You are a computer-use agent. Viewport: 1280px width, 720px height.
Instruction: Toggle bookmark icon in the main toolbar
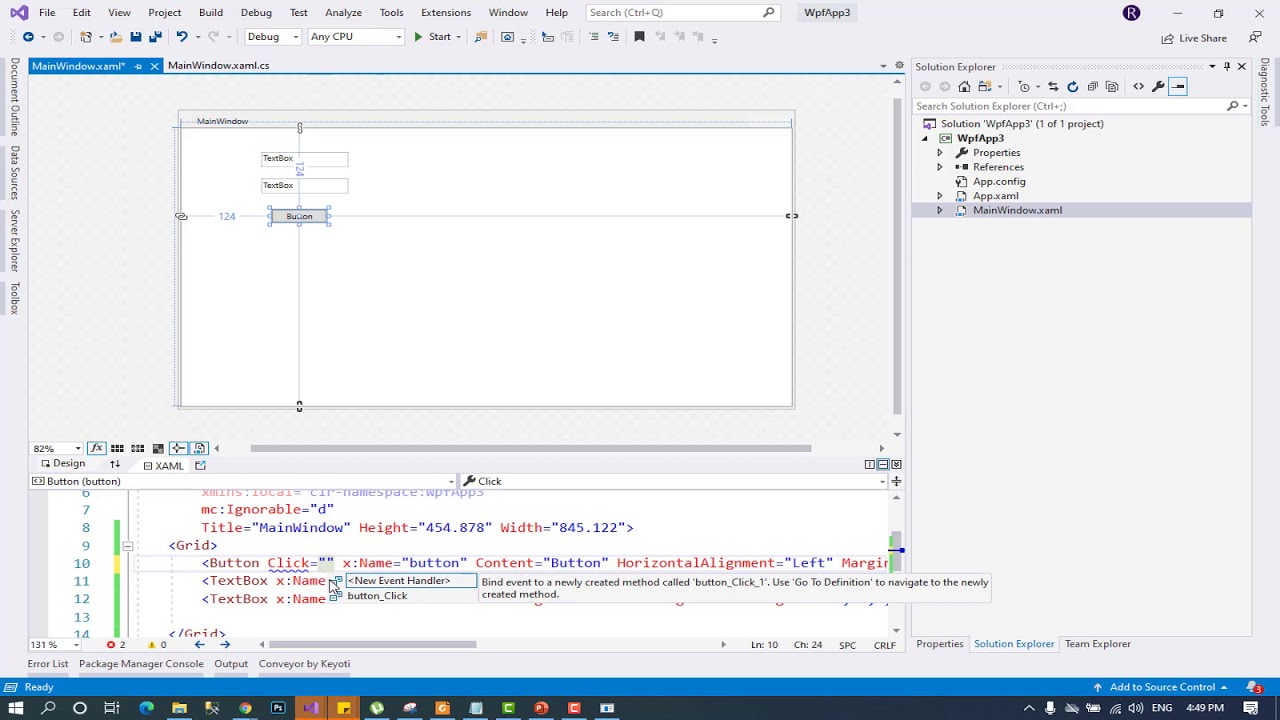pyautogui.click(x=639, y=37)
